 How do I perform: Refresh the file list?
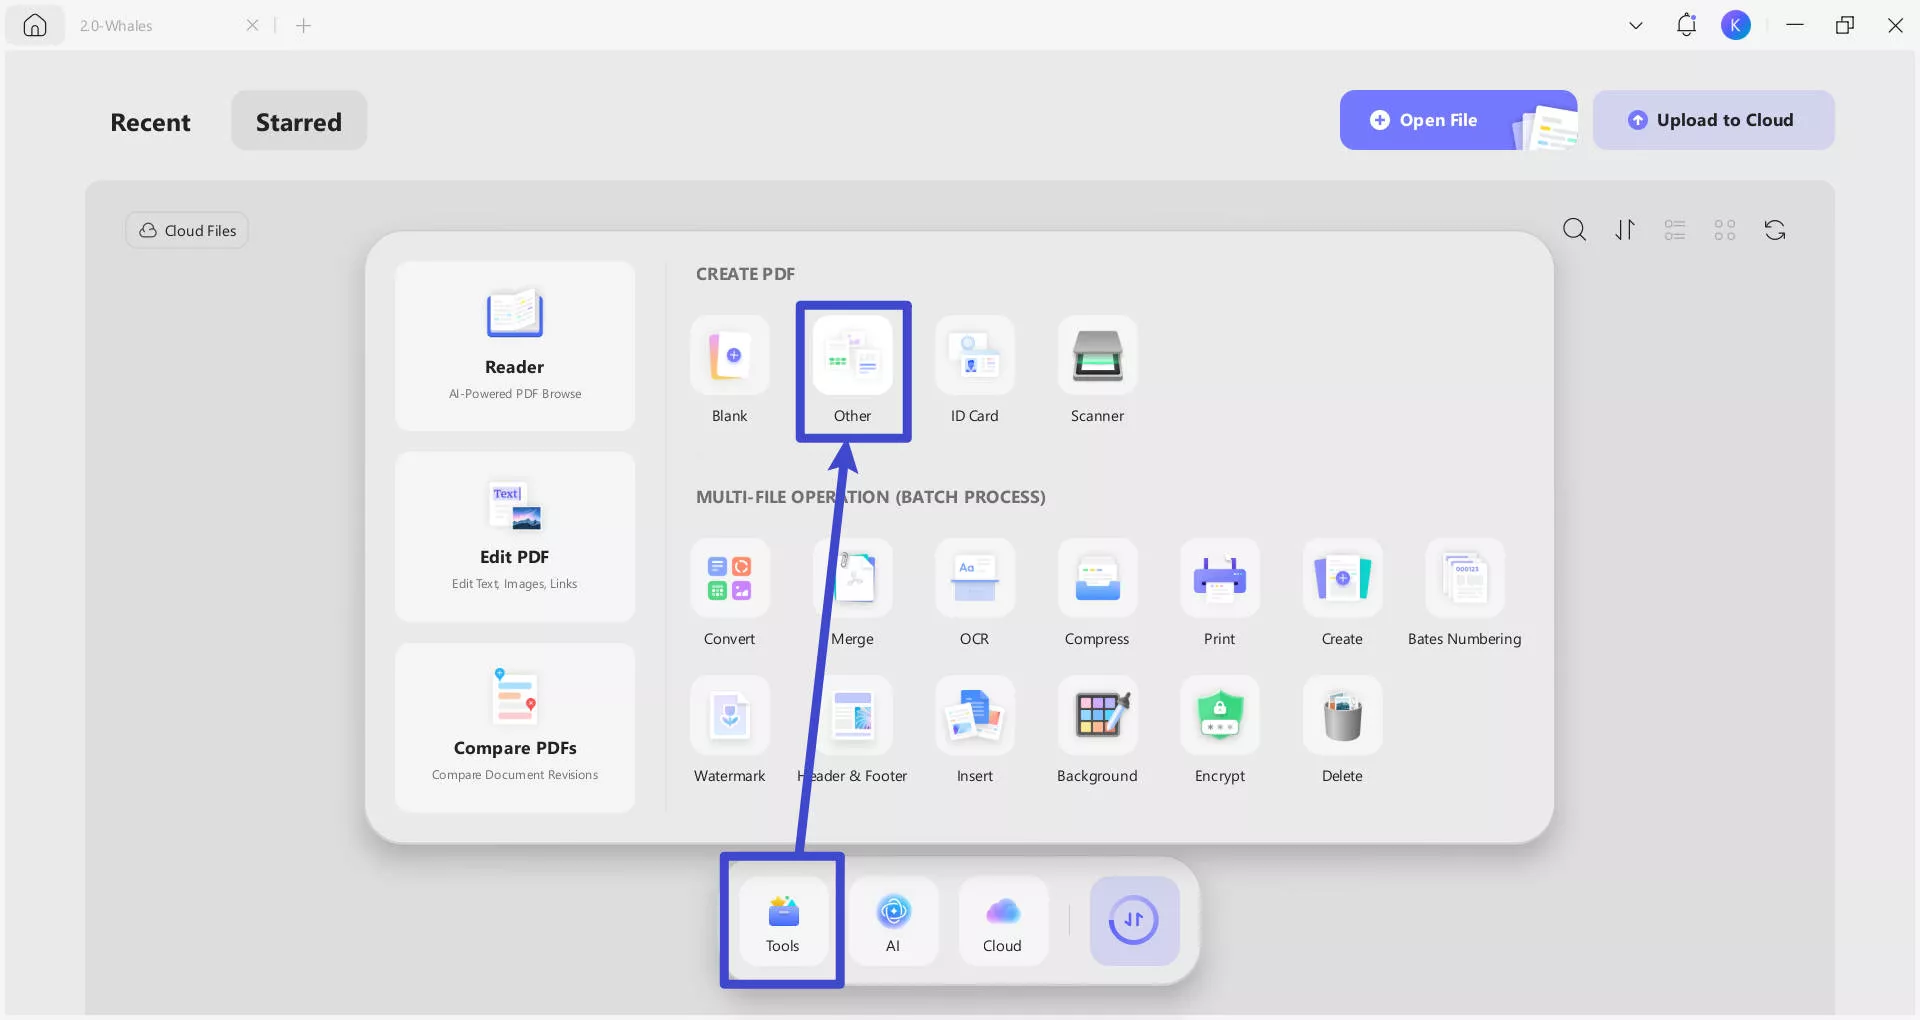point(1775,229)
